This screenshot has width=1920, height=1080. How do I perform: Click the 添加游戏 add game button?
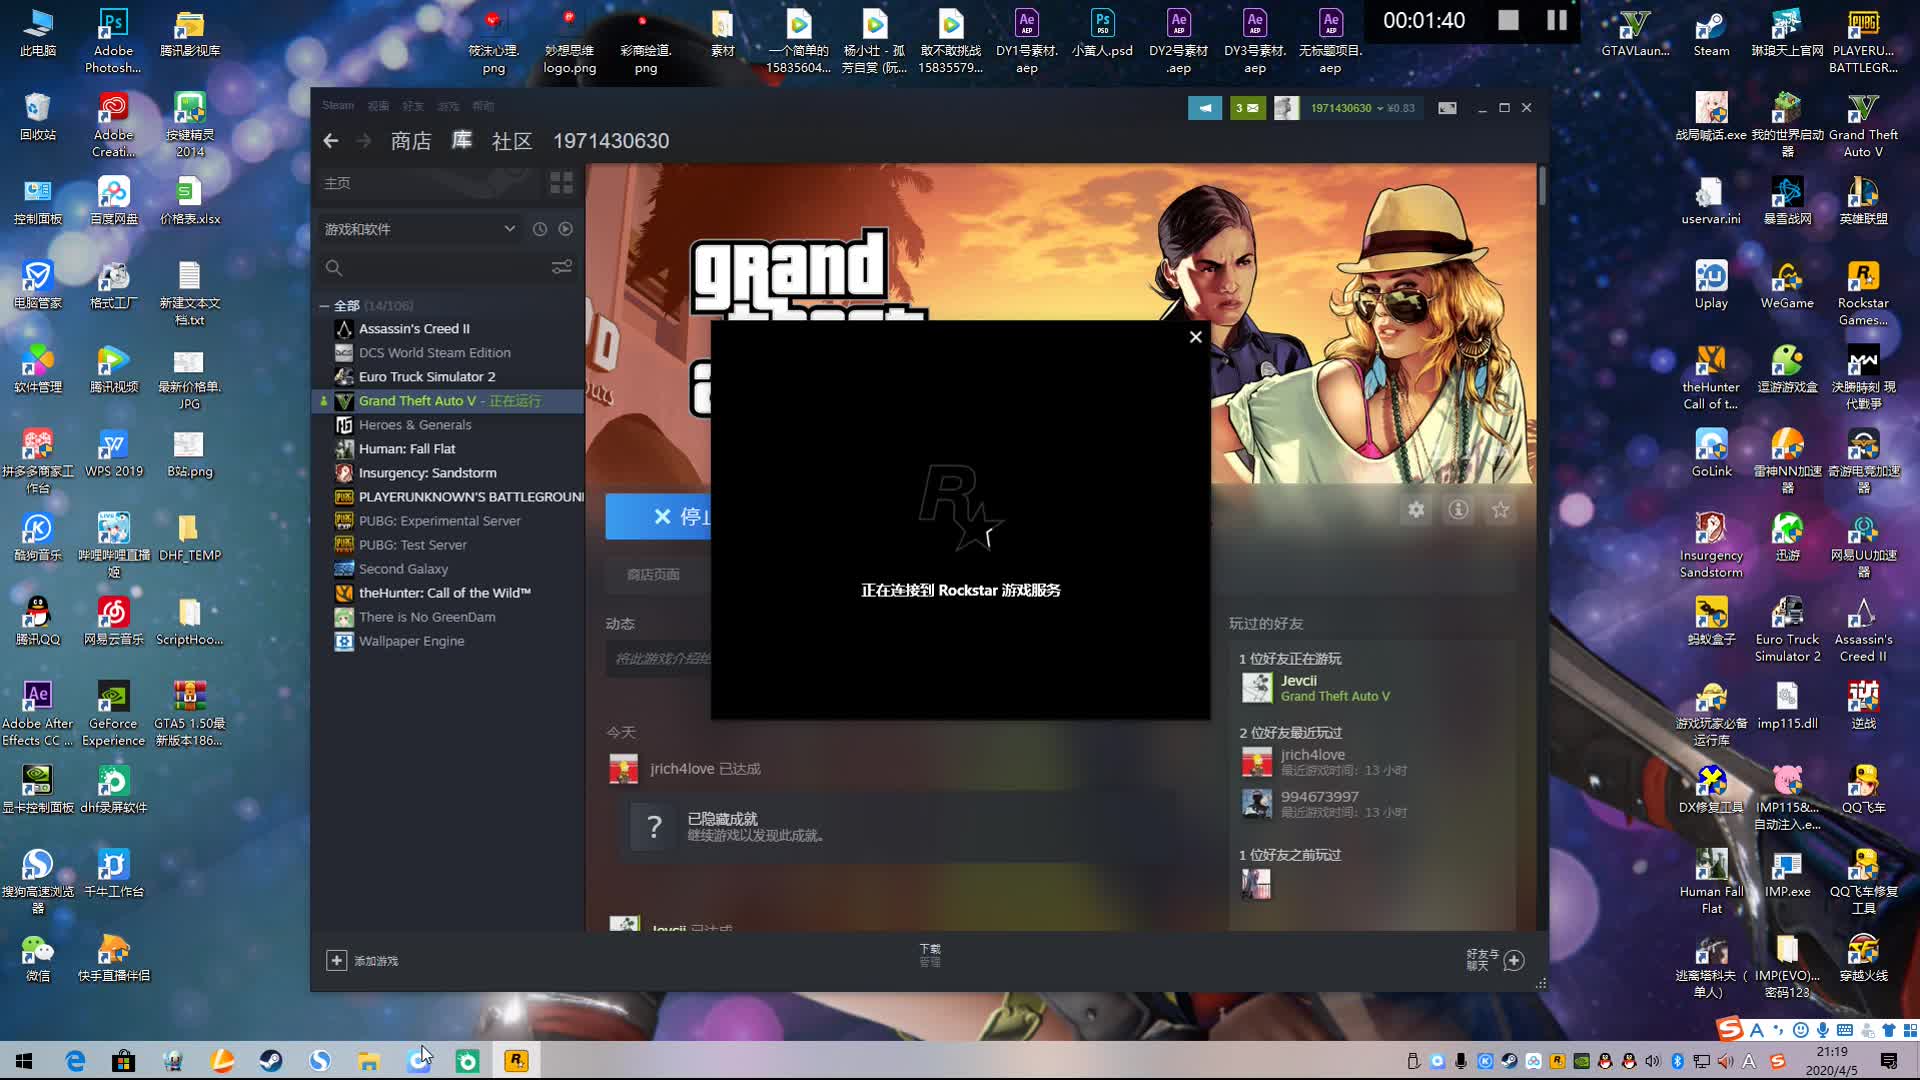pos(367,960)
